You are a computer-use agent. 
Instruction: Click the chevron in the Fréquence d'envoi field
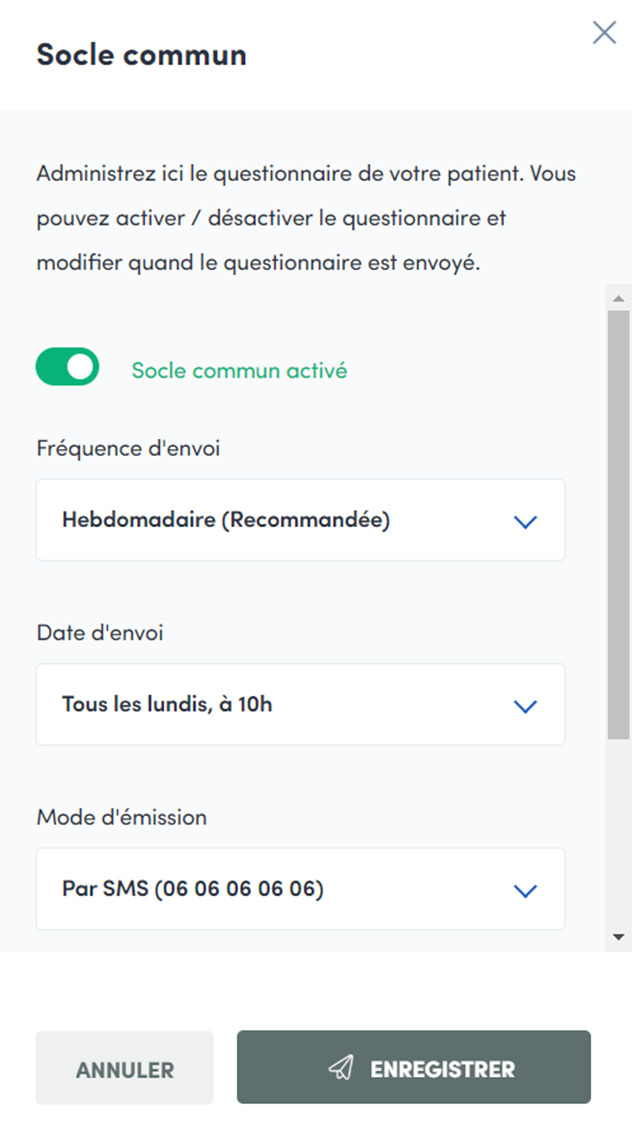(x=525, y=521)
